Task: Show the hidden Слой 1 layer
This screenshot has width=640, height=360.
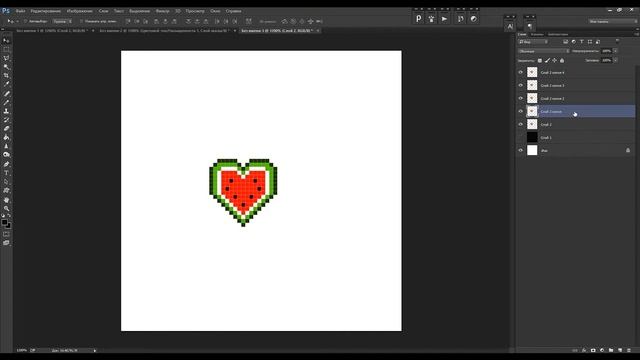Action: [520, 138]
